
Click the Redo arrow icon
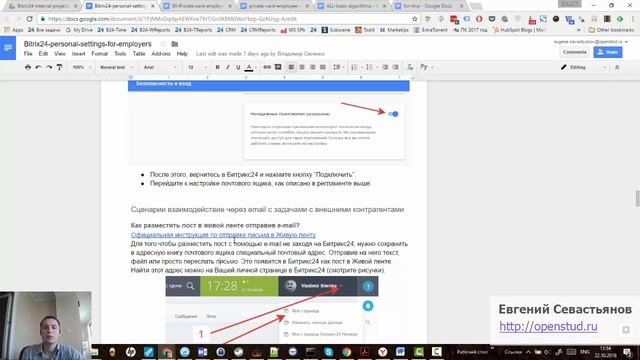pyautogui.click(x=49, y=67)
